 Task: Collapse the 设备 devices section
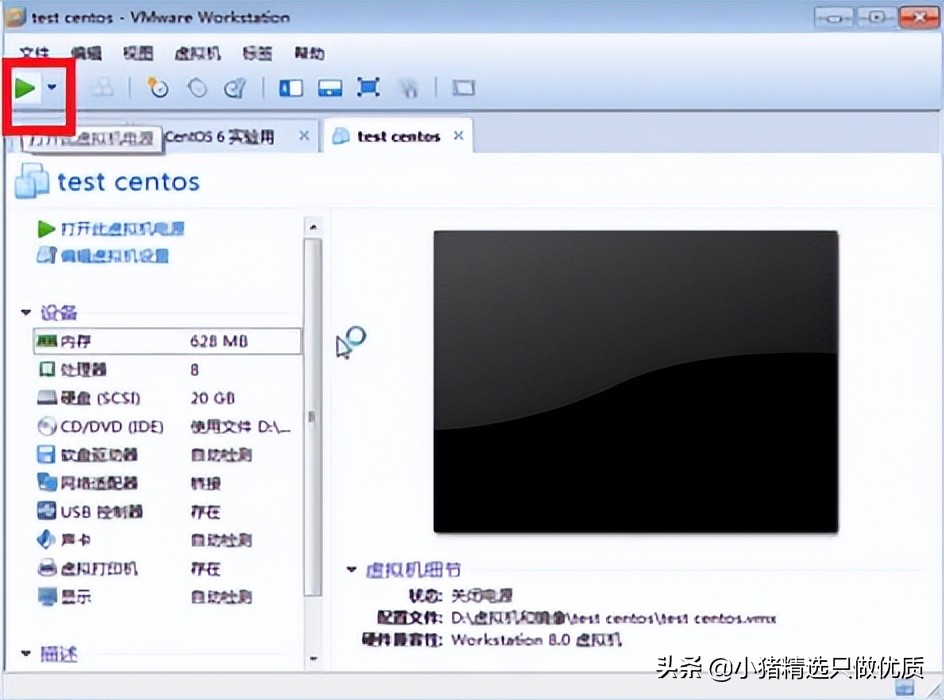(x=25, y=312)
